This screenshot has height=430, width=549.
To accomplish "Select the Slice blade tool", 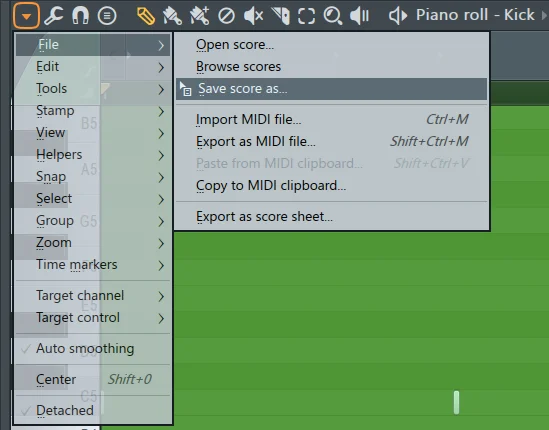I will click(x=281, y=16).
